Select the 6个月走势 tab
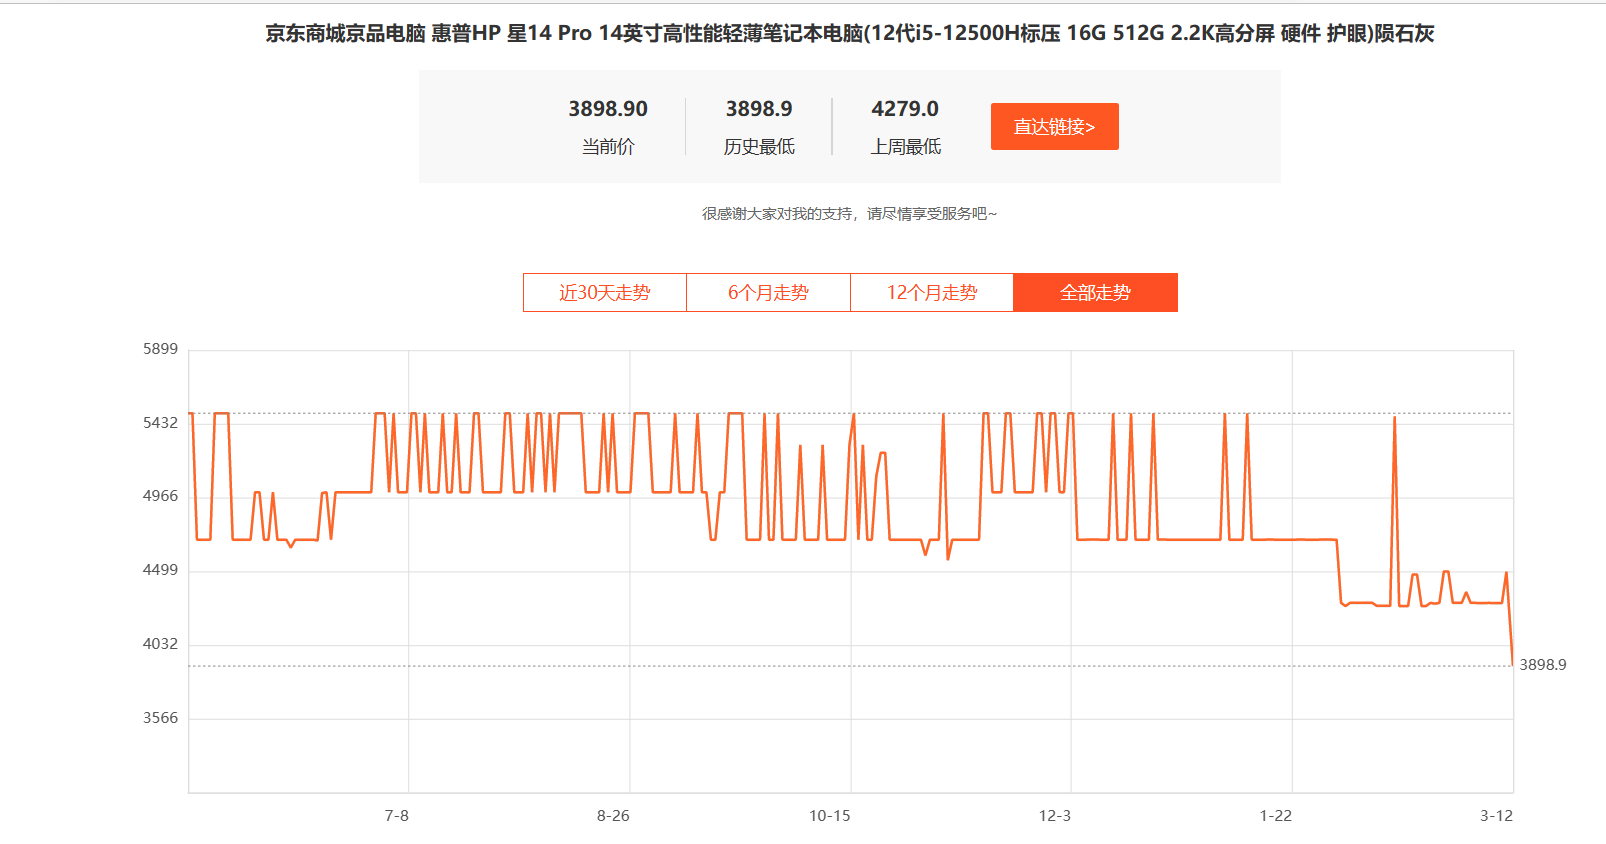1606x844 pixels. [x=768, y=293]
